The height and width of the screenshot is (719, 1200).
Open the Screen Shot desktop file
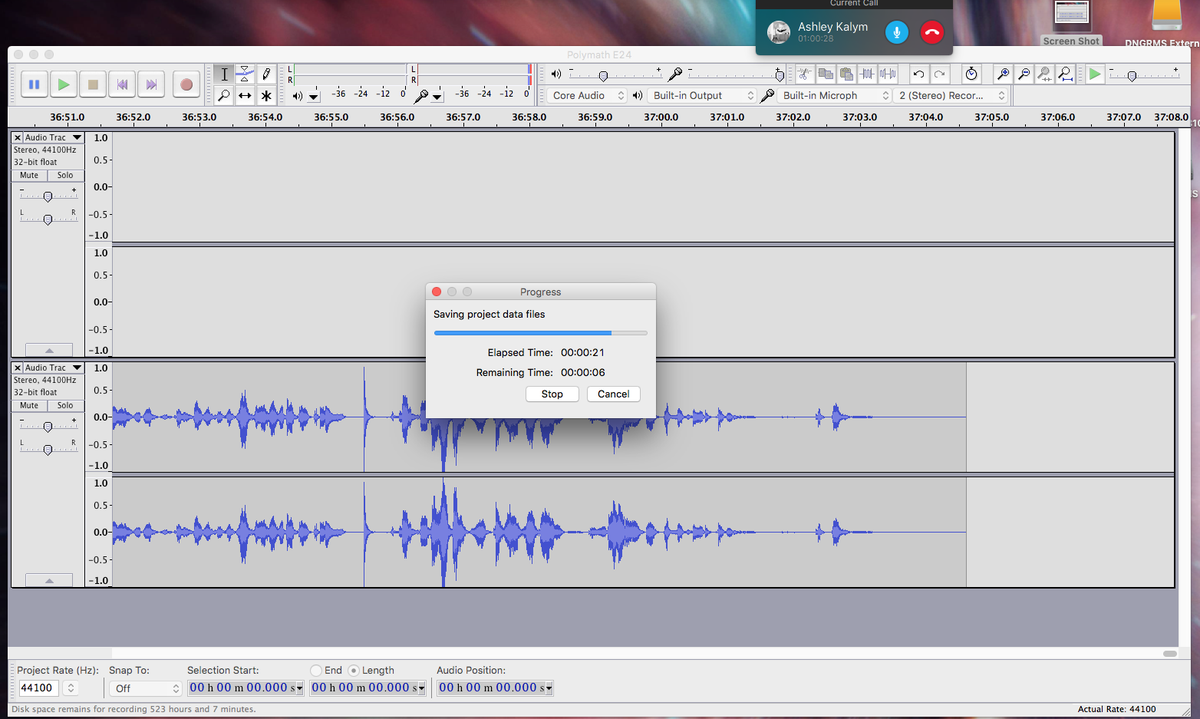coord(1071,23)
